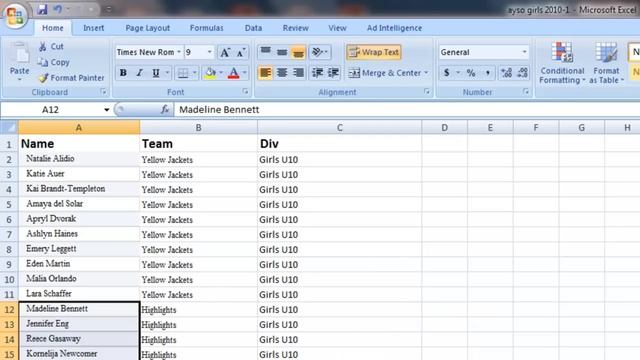
Task: Open the font name dropdown
Action: (x=179, y=52)
